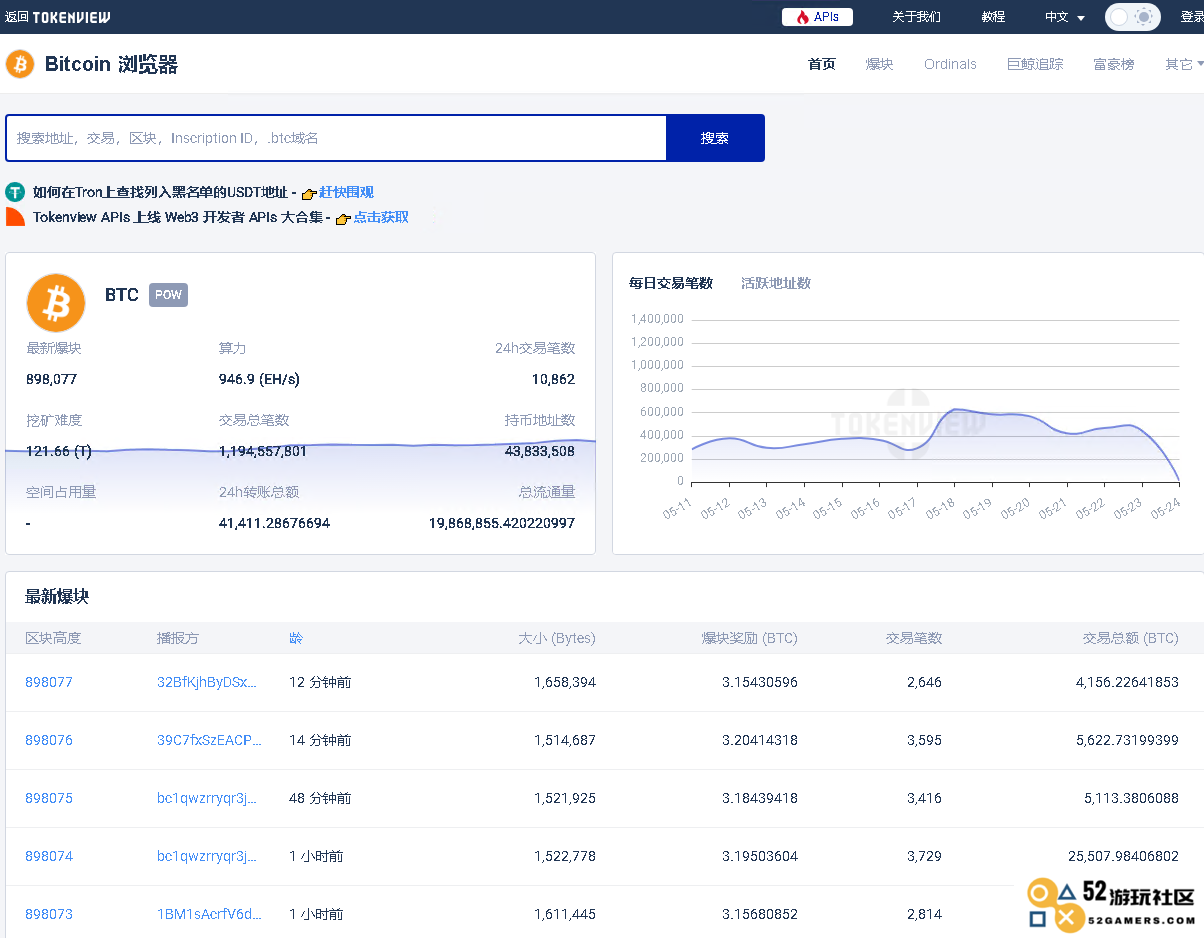Click circulating supply 19,868,855.420220997
The height and width of the screenshot is (938, 1204).
pyautogui.click(x=502, y=523)
